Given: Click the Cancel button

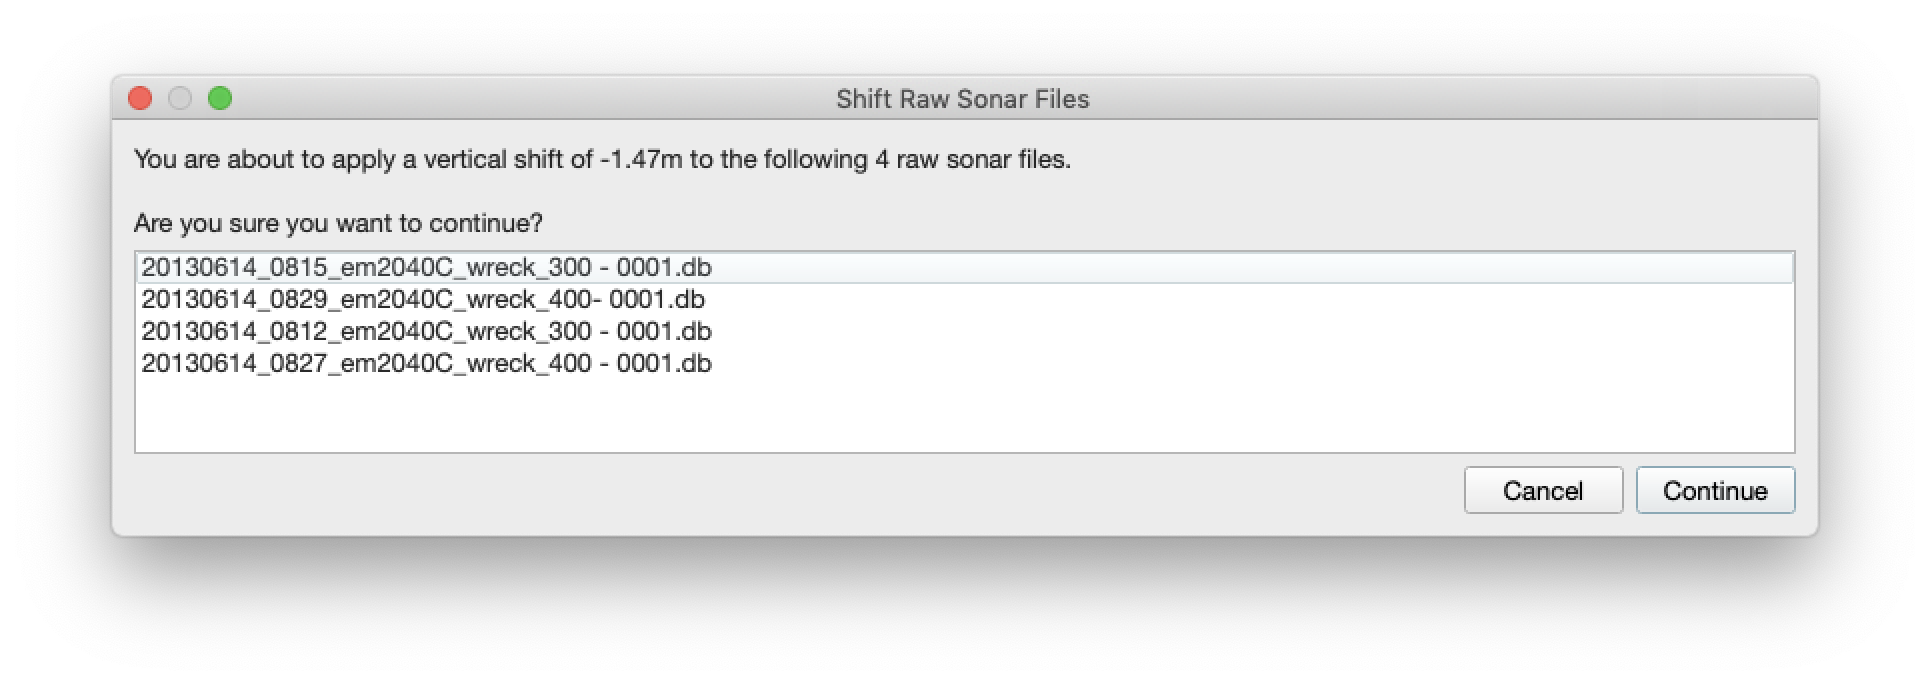Looking at the screenshot, I should pyautogui.click(x=1542, y=491).
